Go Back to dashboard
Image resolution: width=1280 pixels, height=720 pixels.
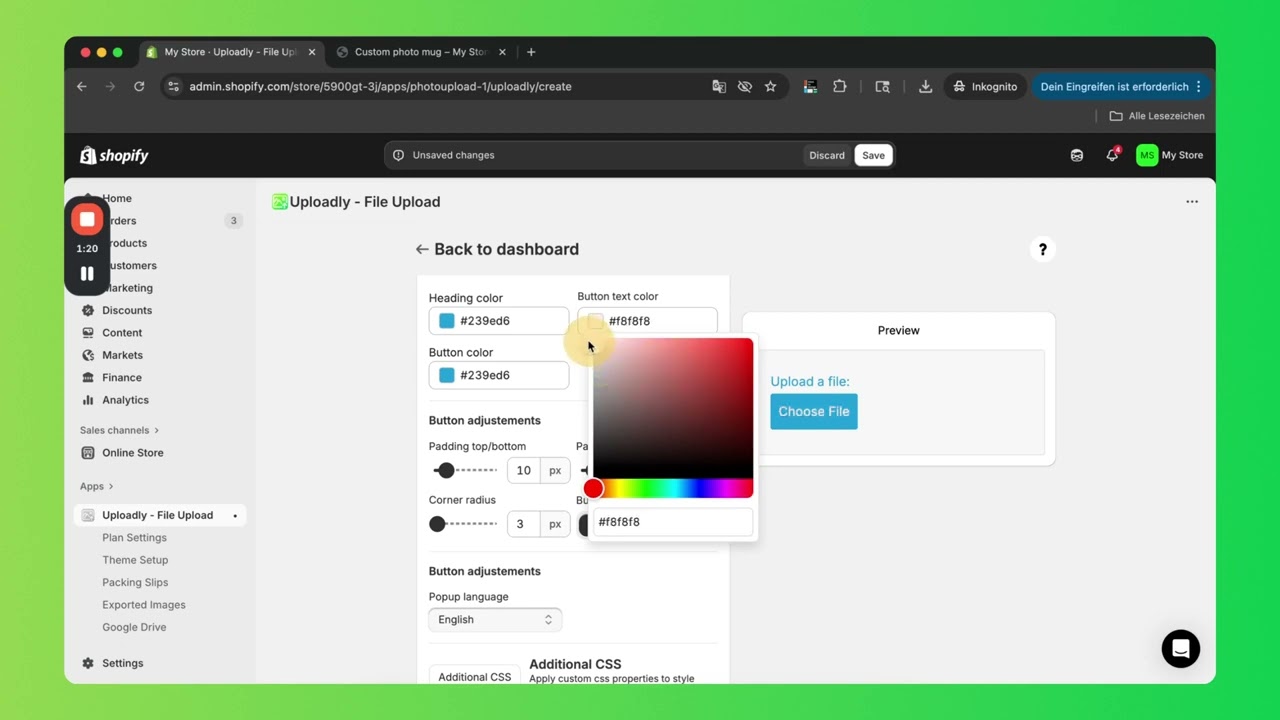[506, 249]
